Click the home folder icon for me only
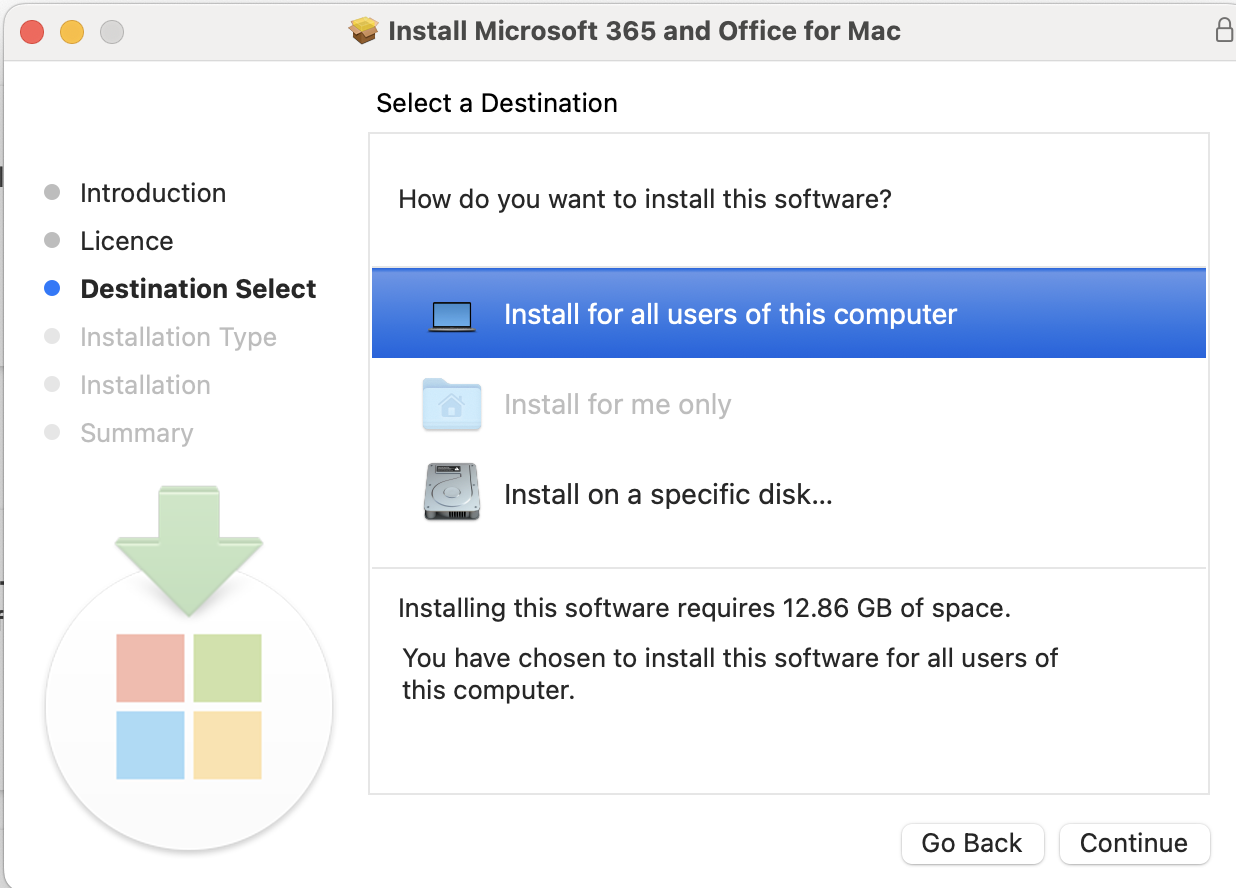Screen dimensions: 1236x888 tap(452, 404)
